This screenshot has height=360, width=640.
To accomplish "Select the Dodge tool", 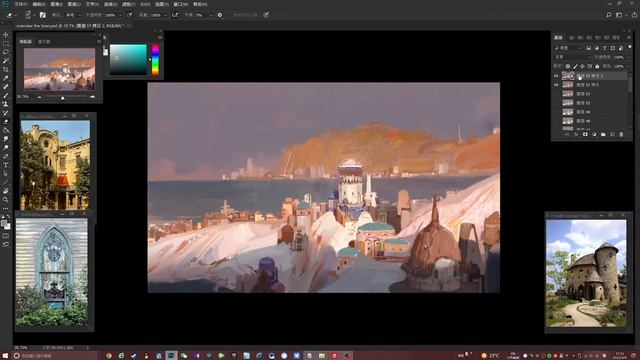I will coord(6,147).
